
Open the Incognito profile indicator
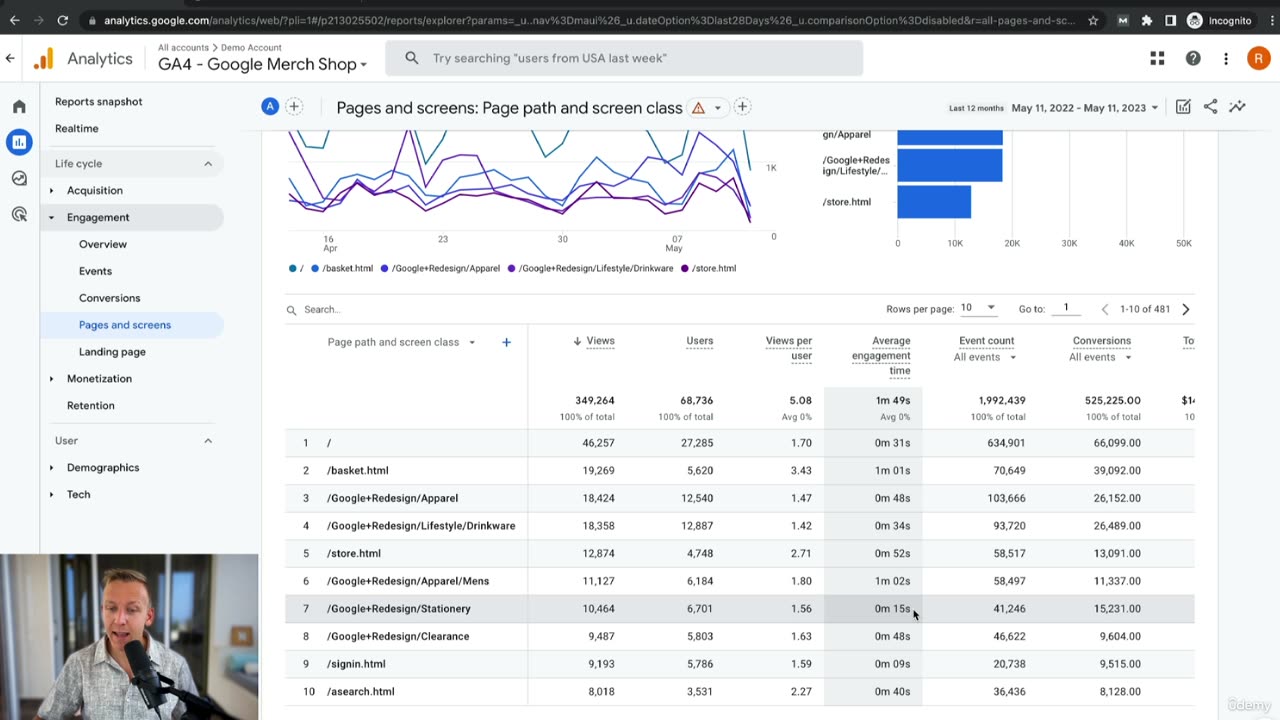1220,20
